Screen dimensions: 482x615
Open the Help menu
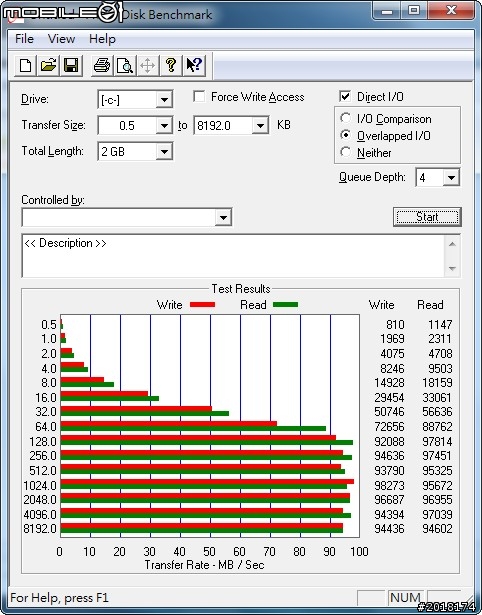point(102,39)
